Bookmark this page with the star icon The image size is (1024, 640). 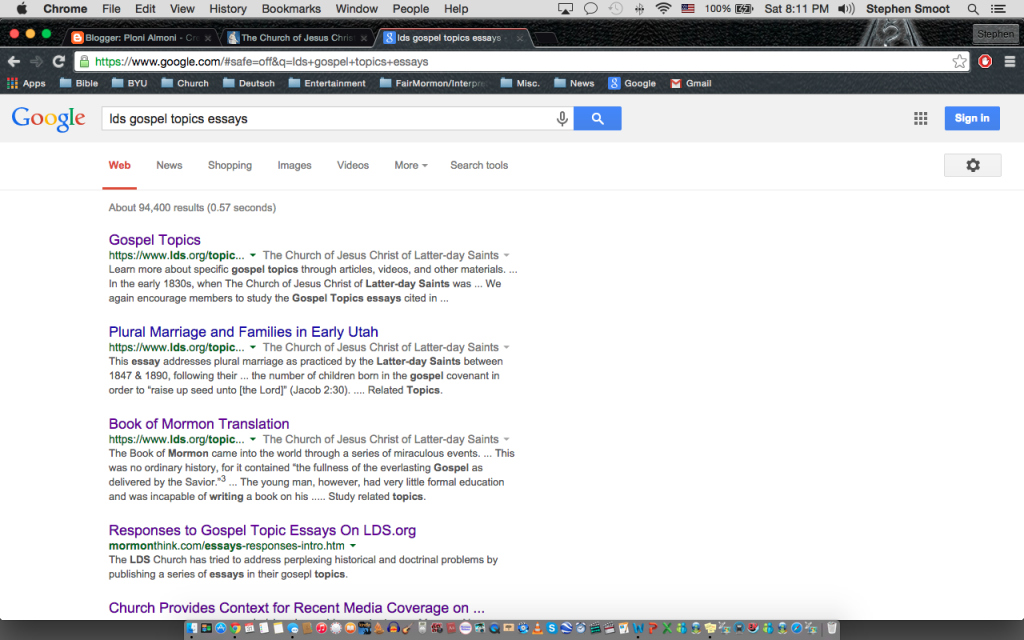[x=959, y=61]
